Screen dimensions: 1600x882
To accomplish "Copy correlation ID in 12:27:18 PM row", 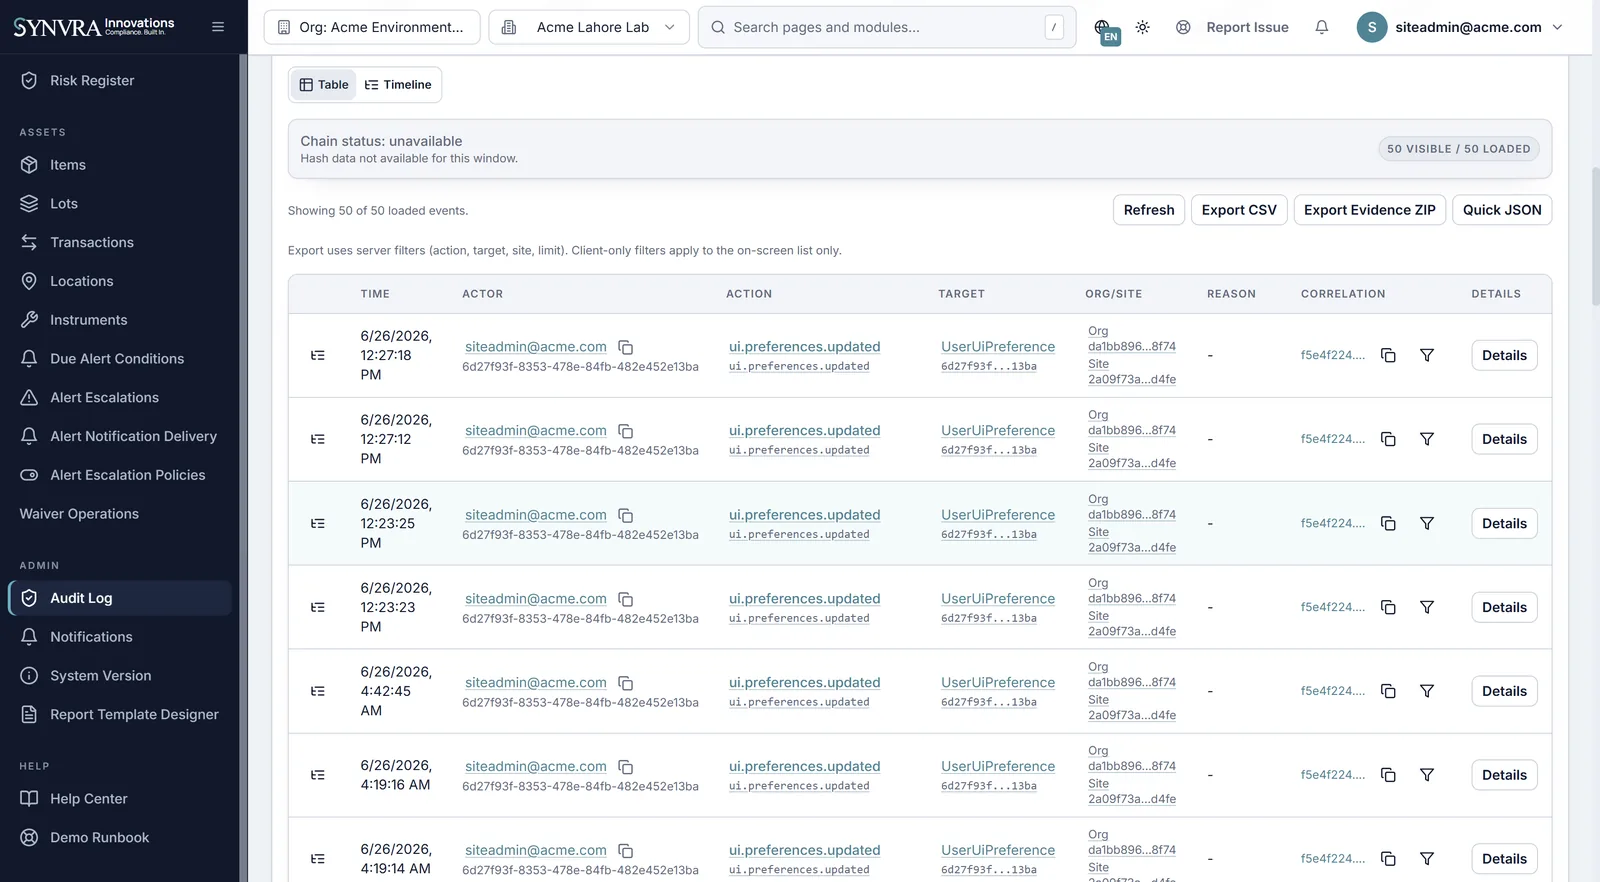I will (1388, 355).
